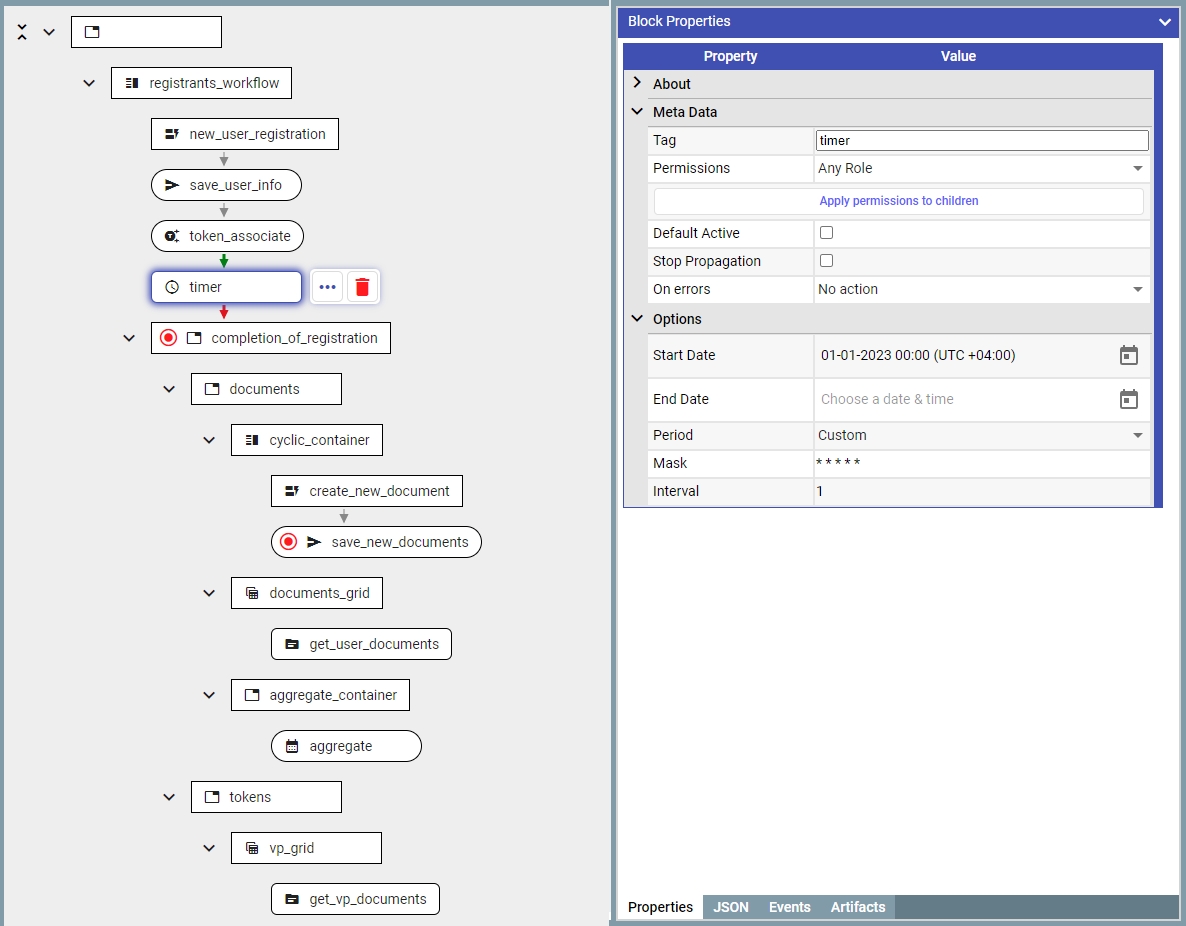This screenshot has height=926, width=1186.
Task: Click Apply permissions to children
Action: pyautogui.click(x=898, y=201)
